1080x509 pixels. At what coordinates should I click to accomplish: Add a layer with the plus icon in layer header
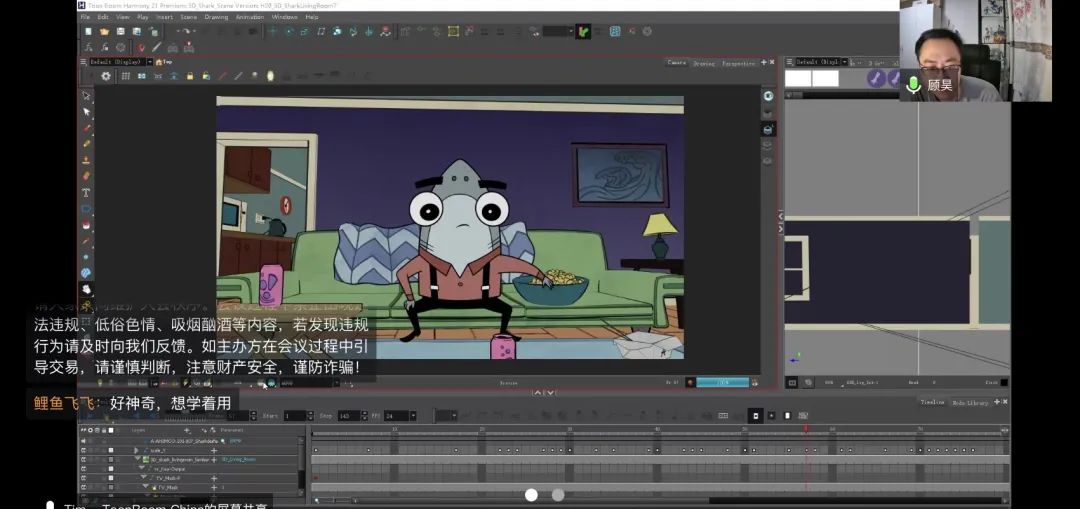(x=187, y=430)
